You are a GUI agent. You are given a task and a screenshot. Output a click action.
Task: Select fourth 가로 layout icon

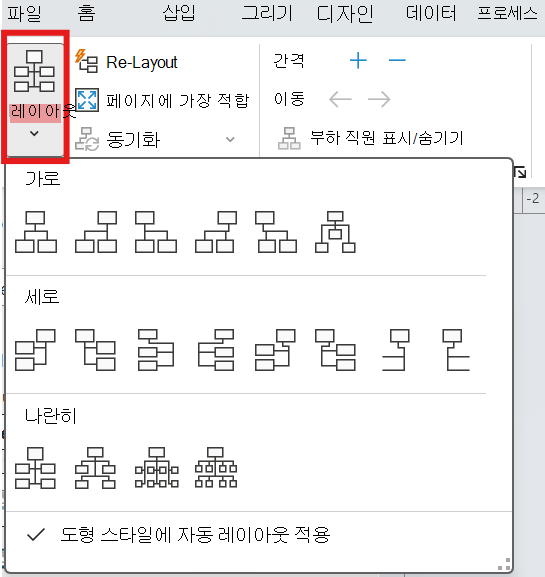tap(216, 232)
